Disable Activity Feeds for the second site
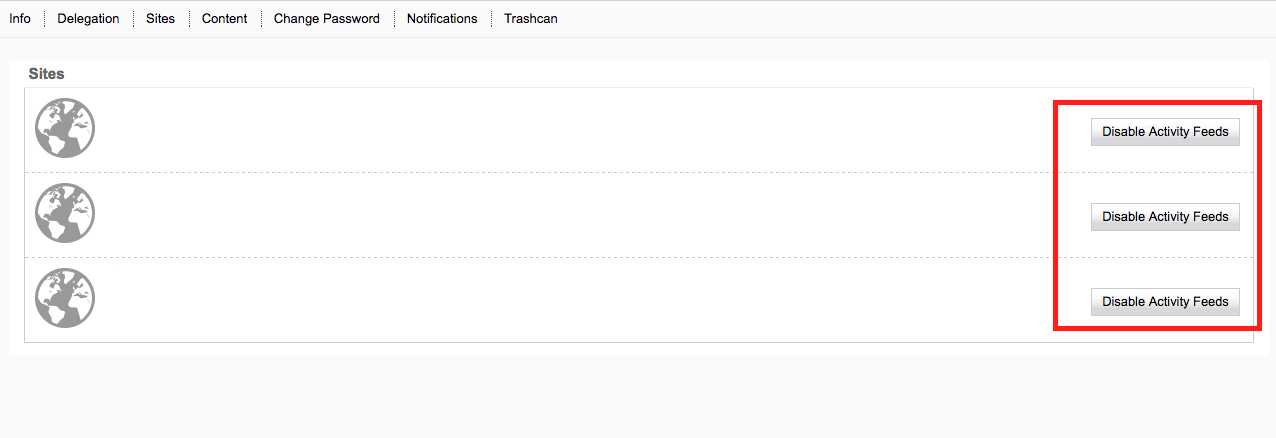The image size is (1276, 438). pyautogui.click(x=1165, y=217)
